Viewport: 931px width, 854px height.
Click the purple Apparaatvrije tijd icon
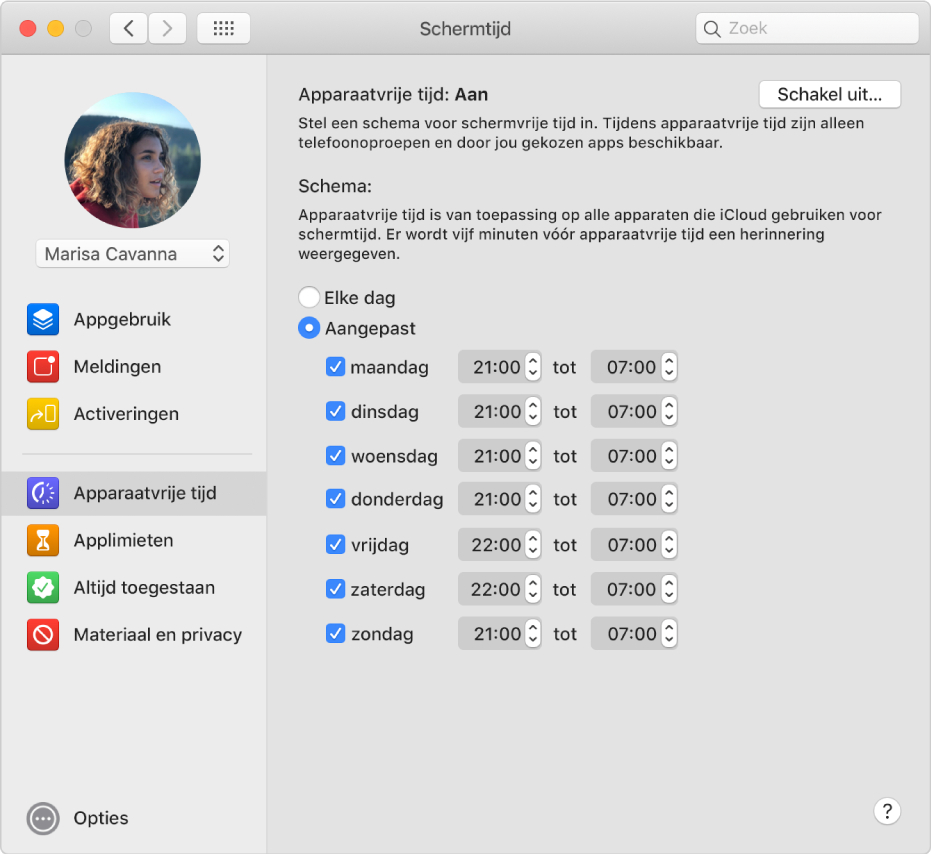click(x=43, y=493)
